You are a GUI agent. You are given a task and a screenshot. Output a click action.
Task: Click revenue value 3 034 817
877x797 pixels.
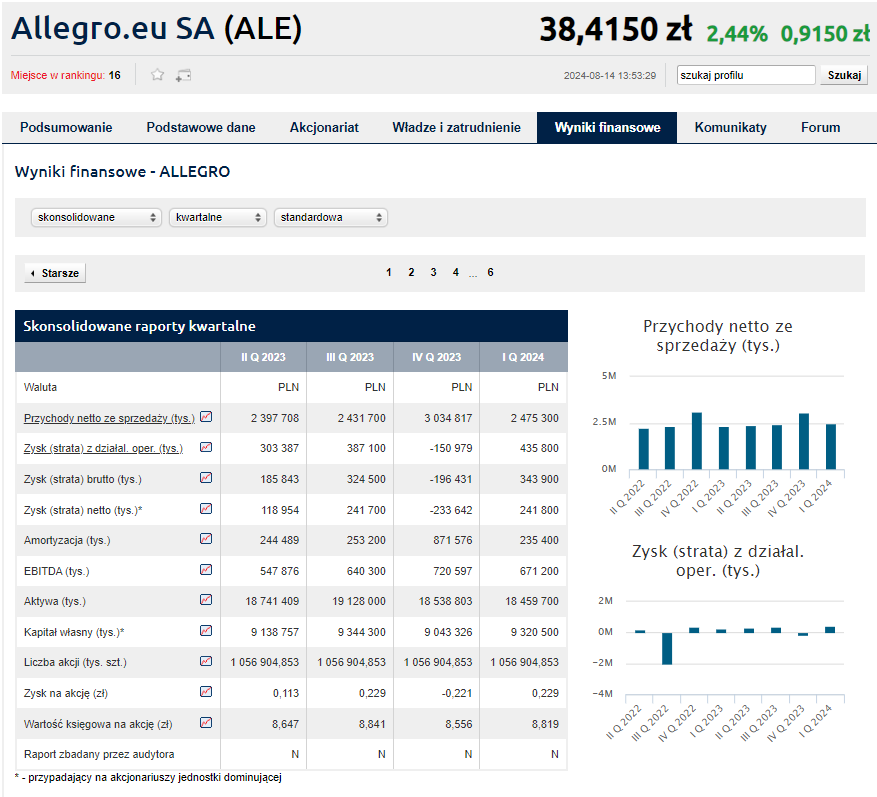coord(448,418)
